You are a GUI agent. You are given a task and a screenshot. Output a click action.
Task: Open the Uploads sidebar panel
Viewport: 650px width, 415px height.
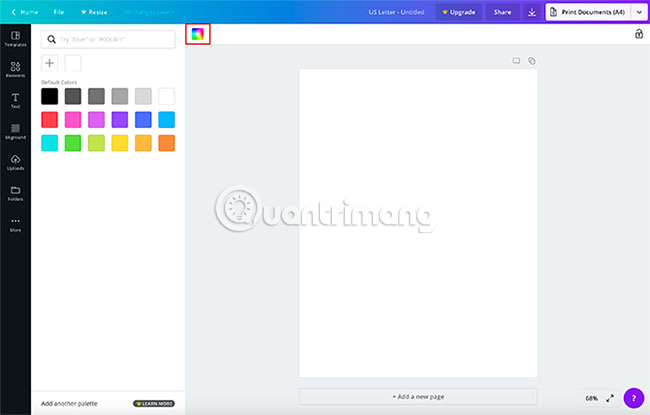point(15,163)
